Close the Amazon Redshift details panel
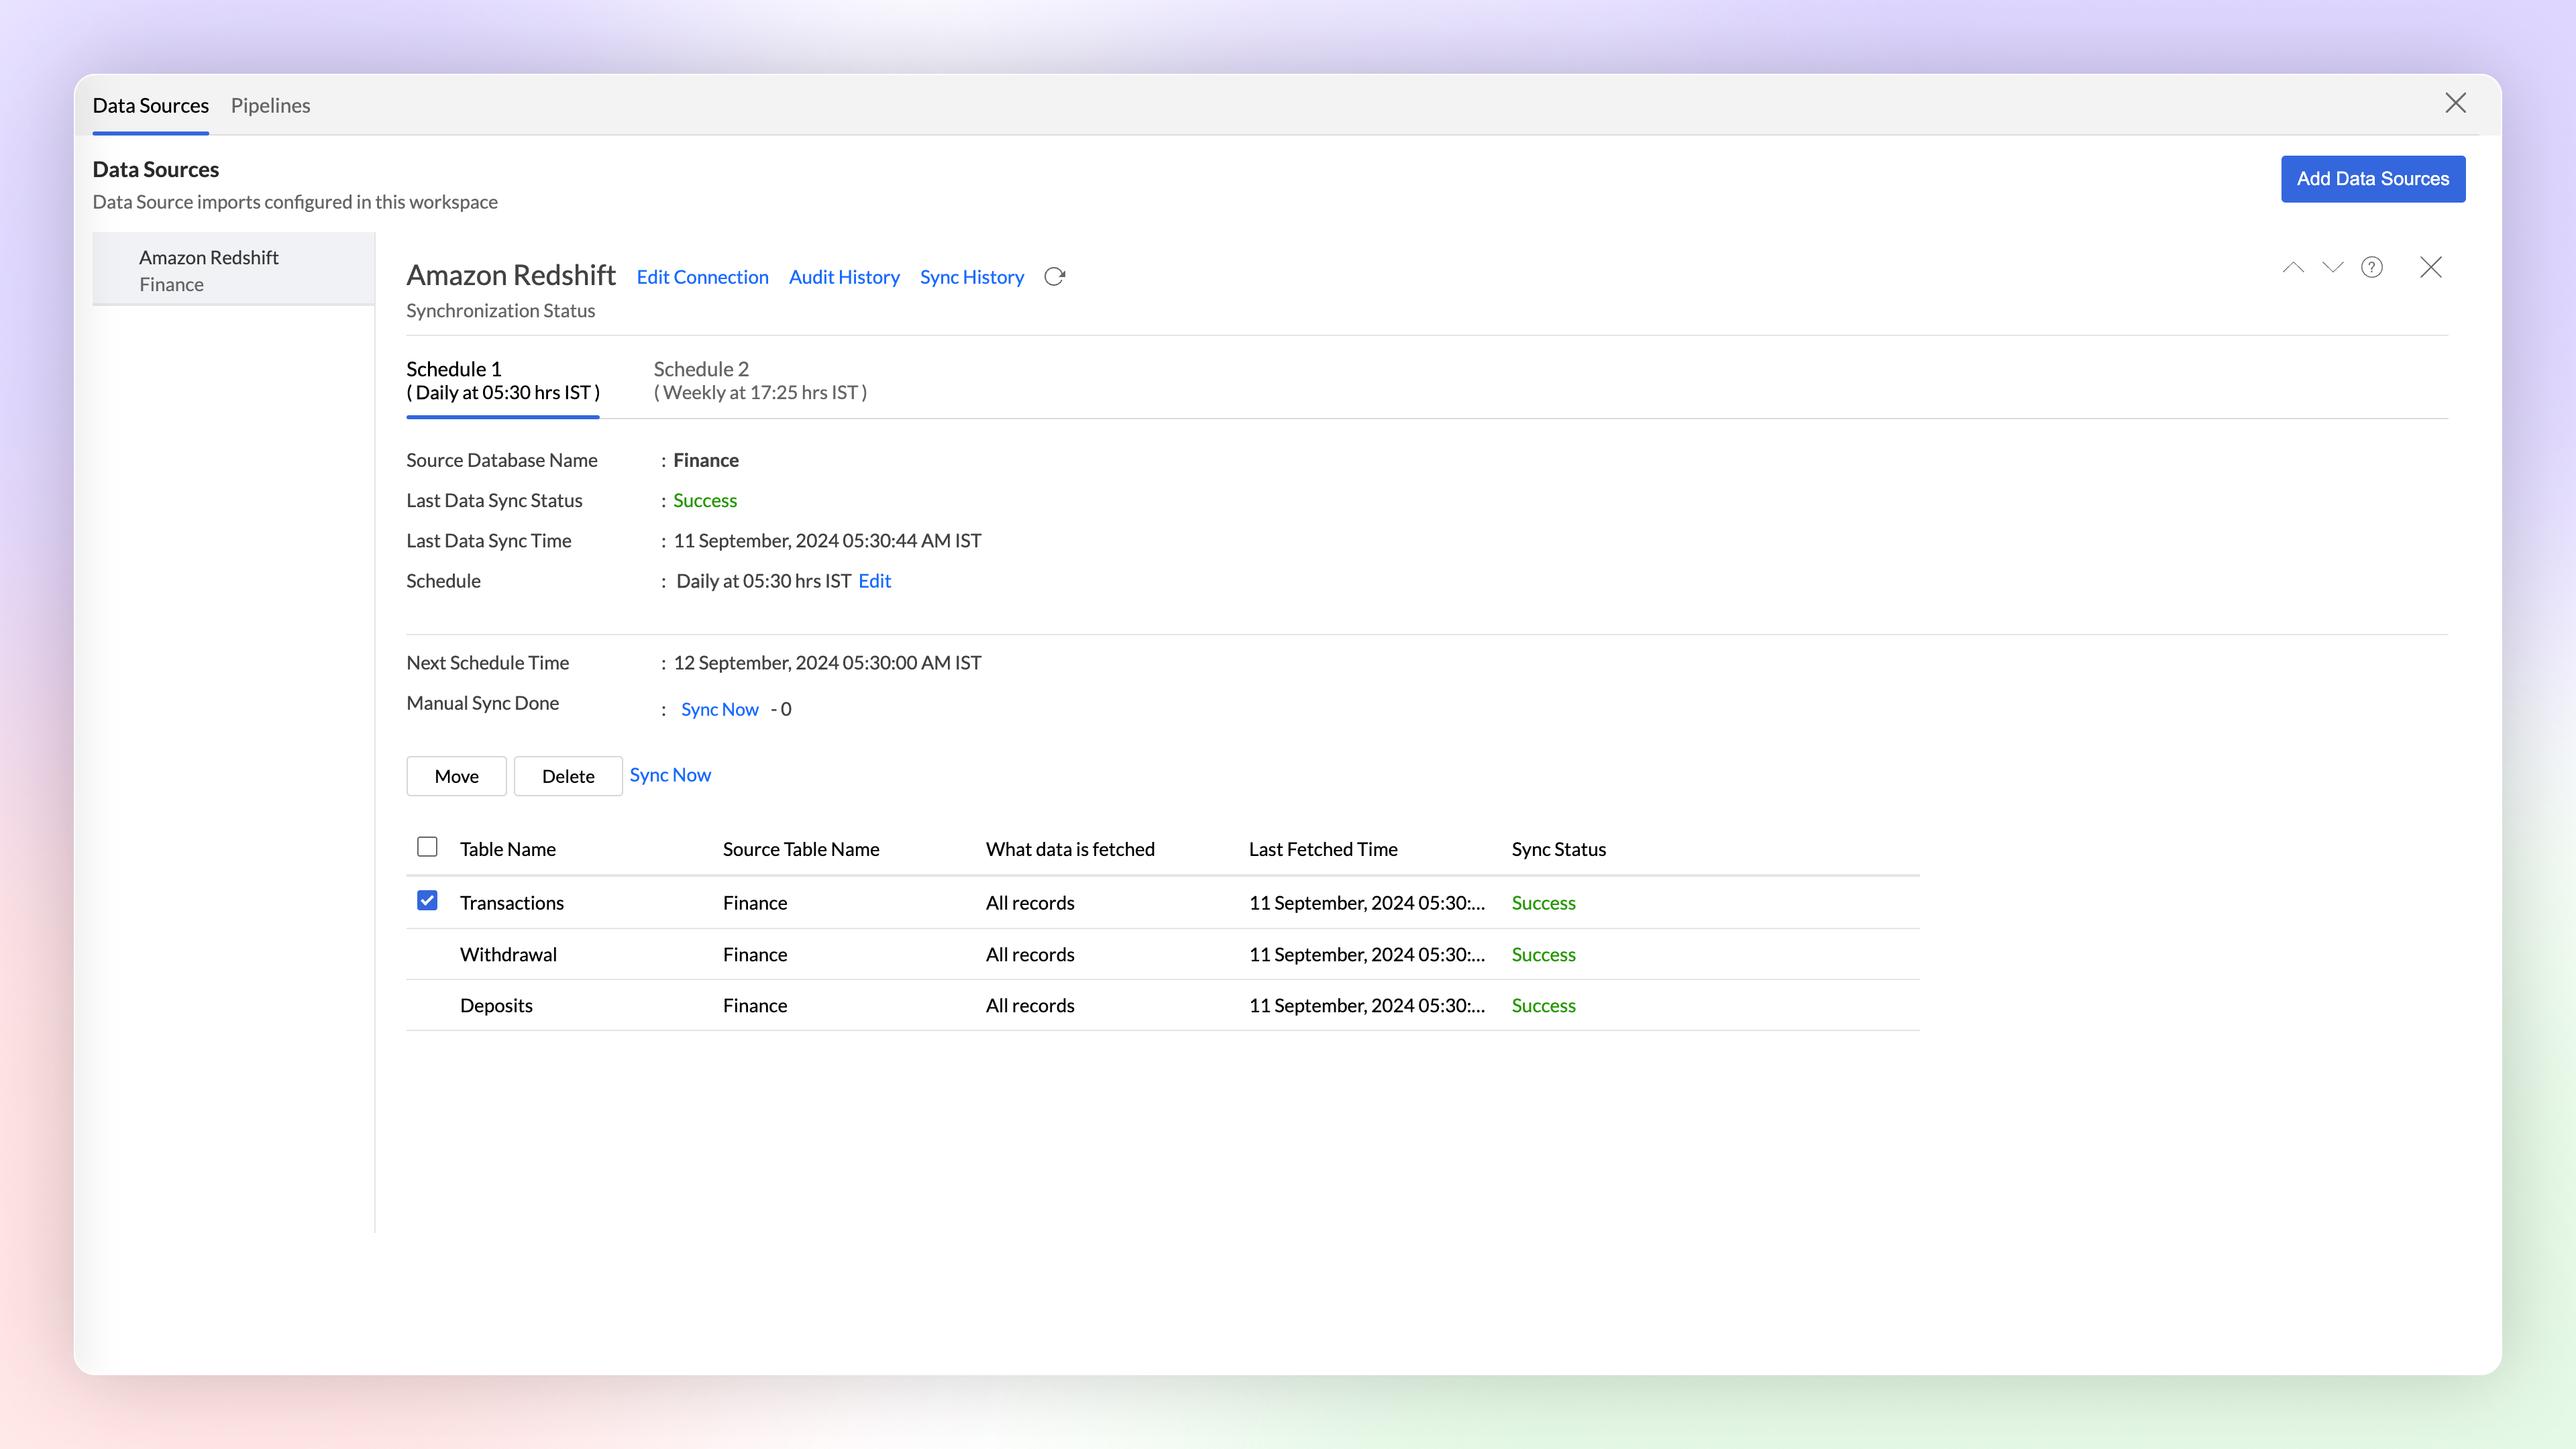This screenshot has width=2576, height=1449. (x=2431, y=267)
